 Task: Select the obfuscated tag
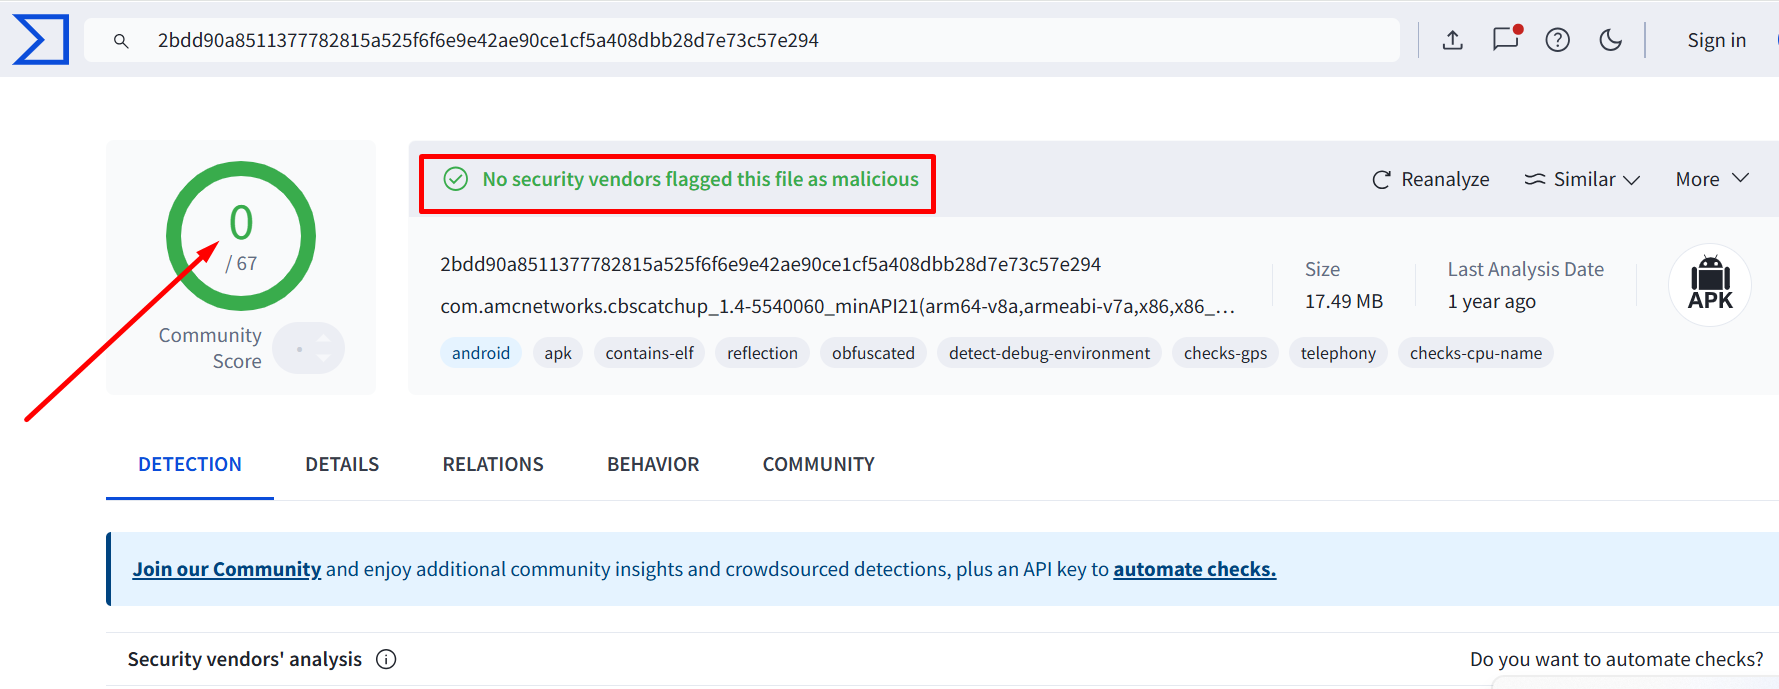(873, 353)
